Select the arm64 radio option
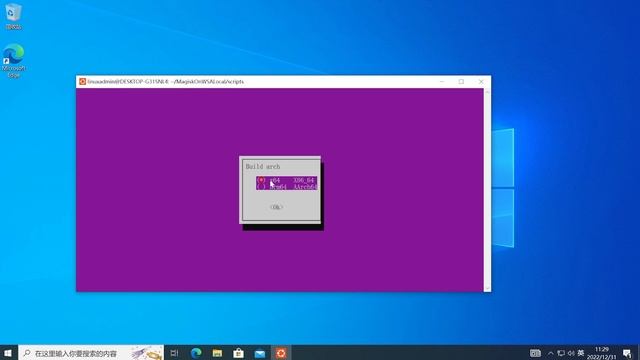The image size is (640, 360). click(x=287, y=187)
